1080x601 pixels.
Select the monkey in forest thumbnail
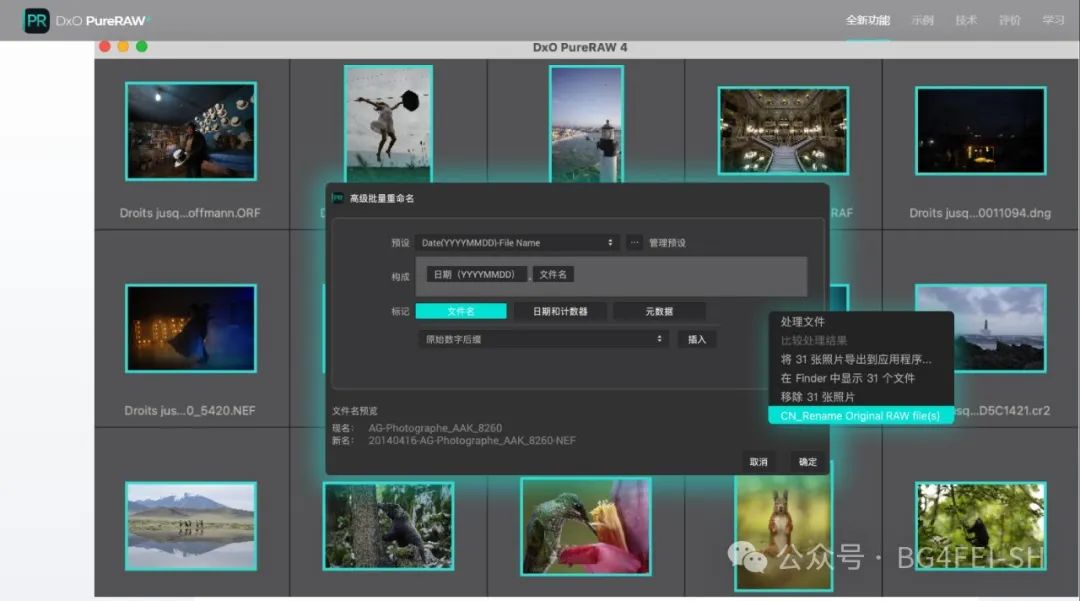pos(981,526)
